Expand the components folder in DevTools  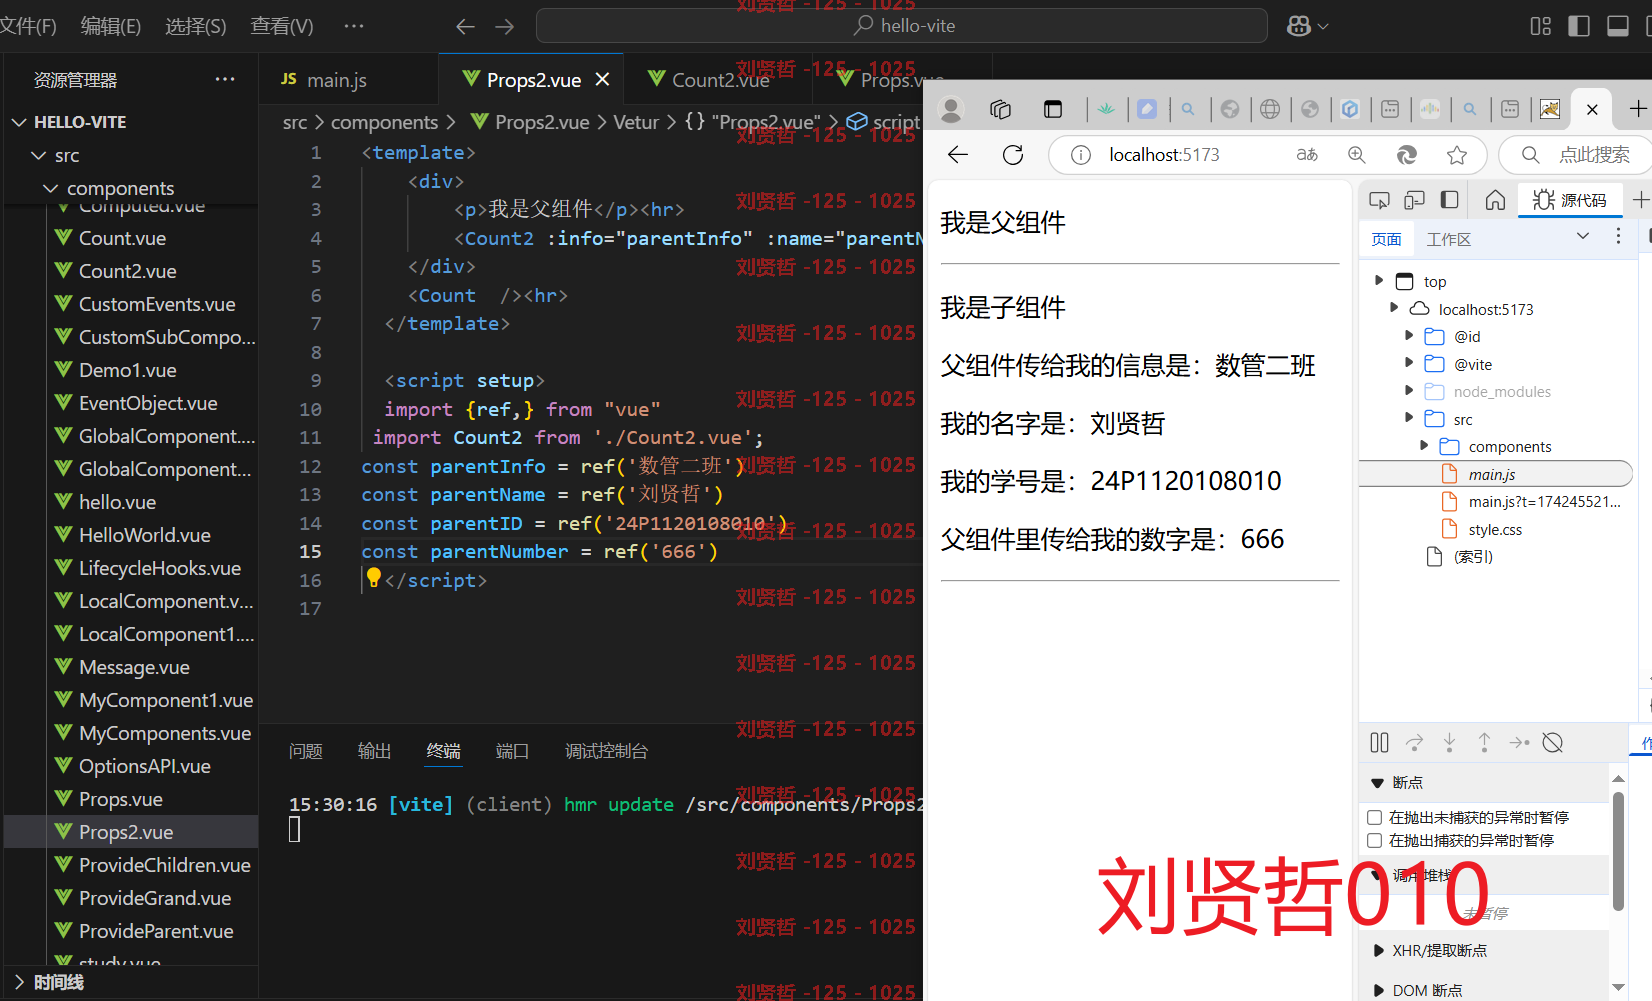(1424, 446)
